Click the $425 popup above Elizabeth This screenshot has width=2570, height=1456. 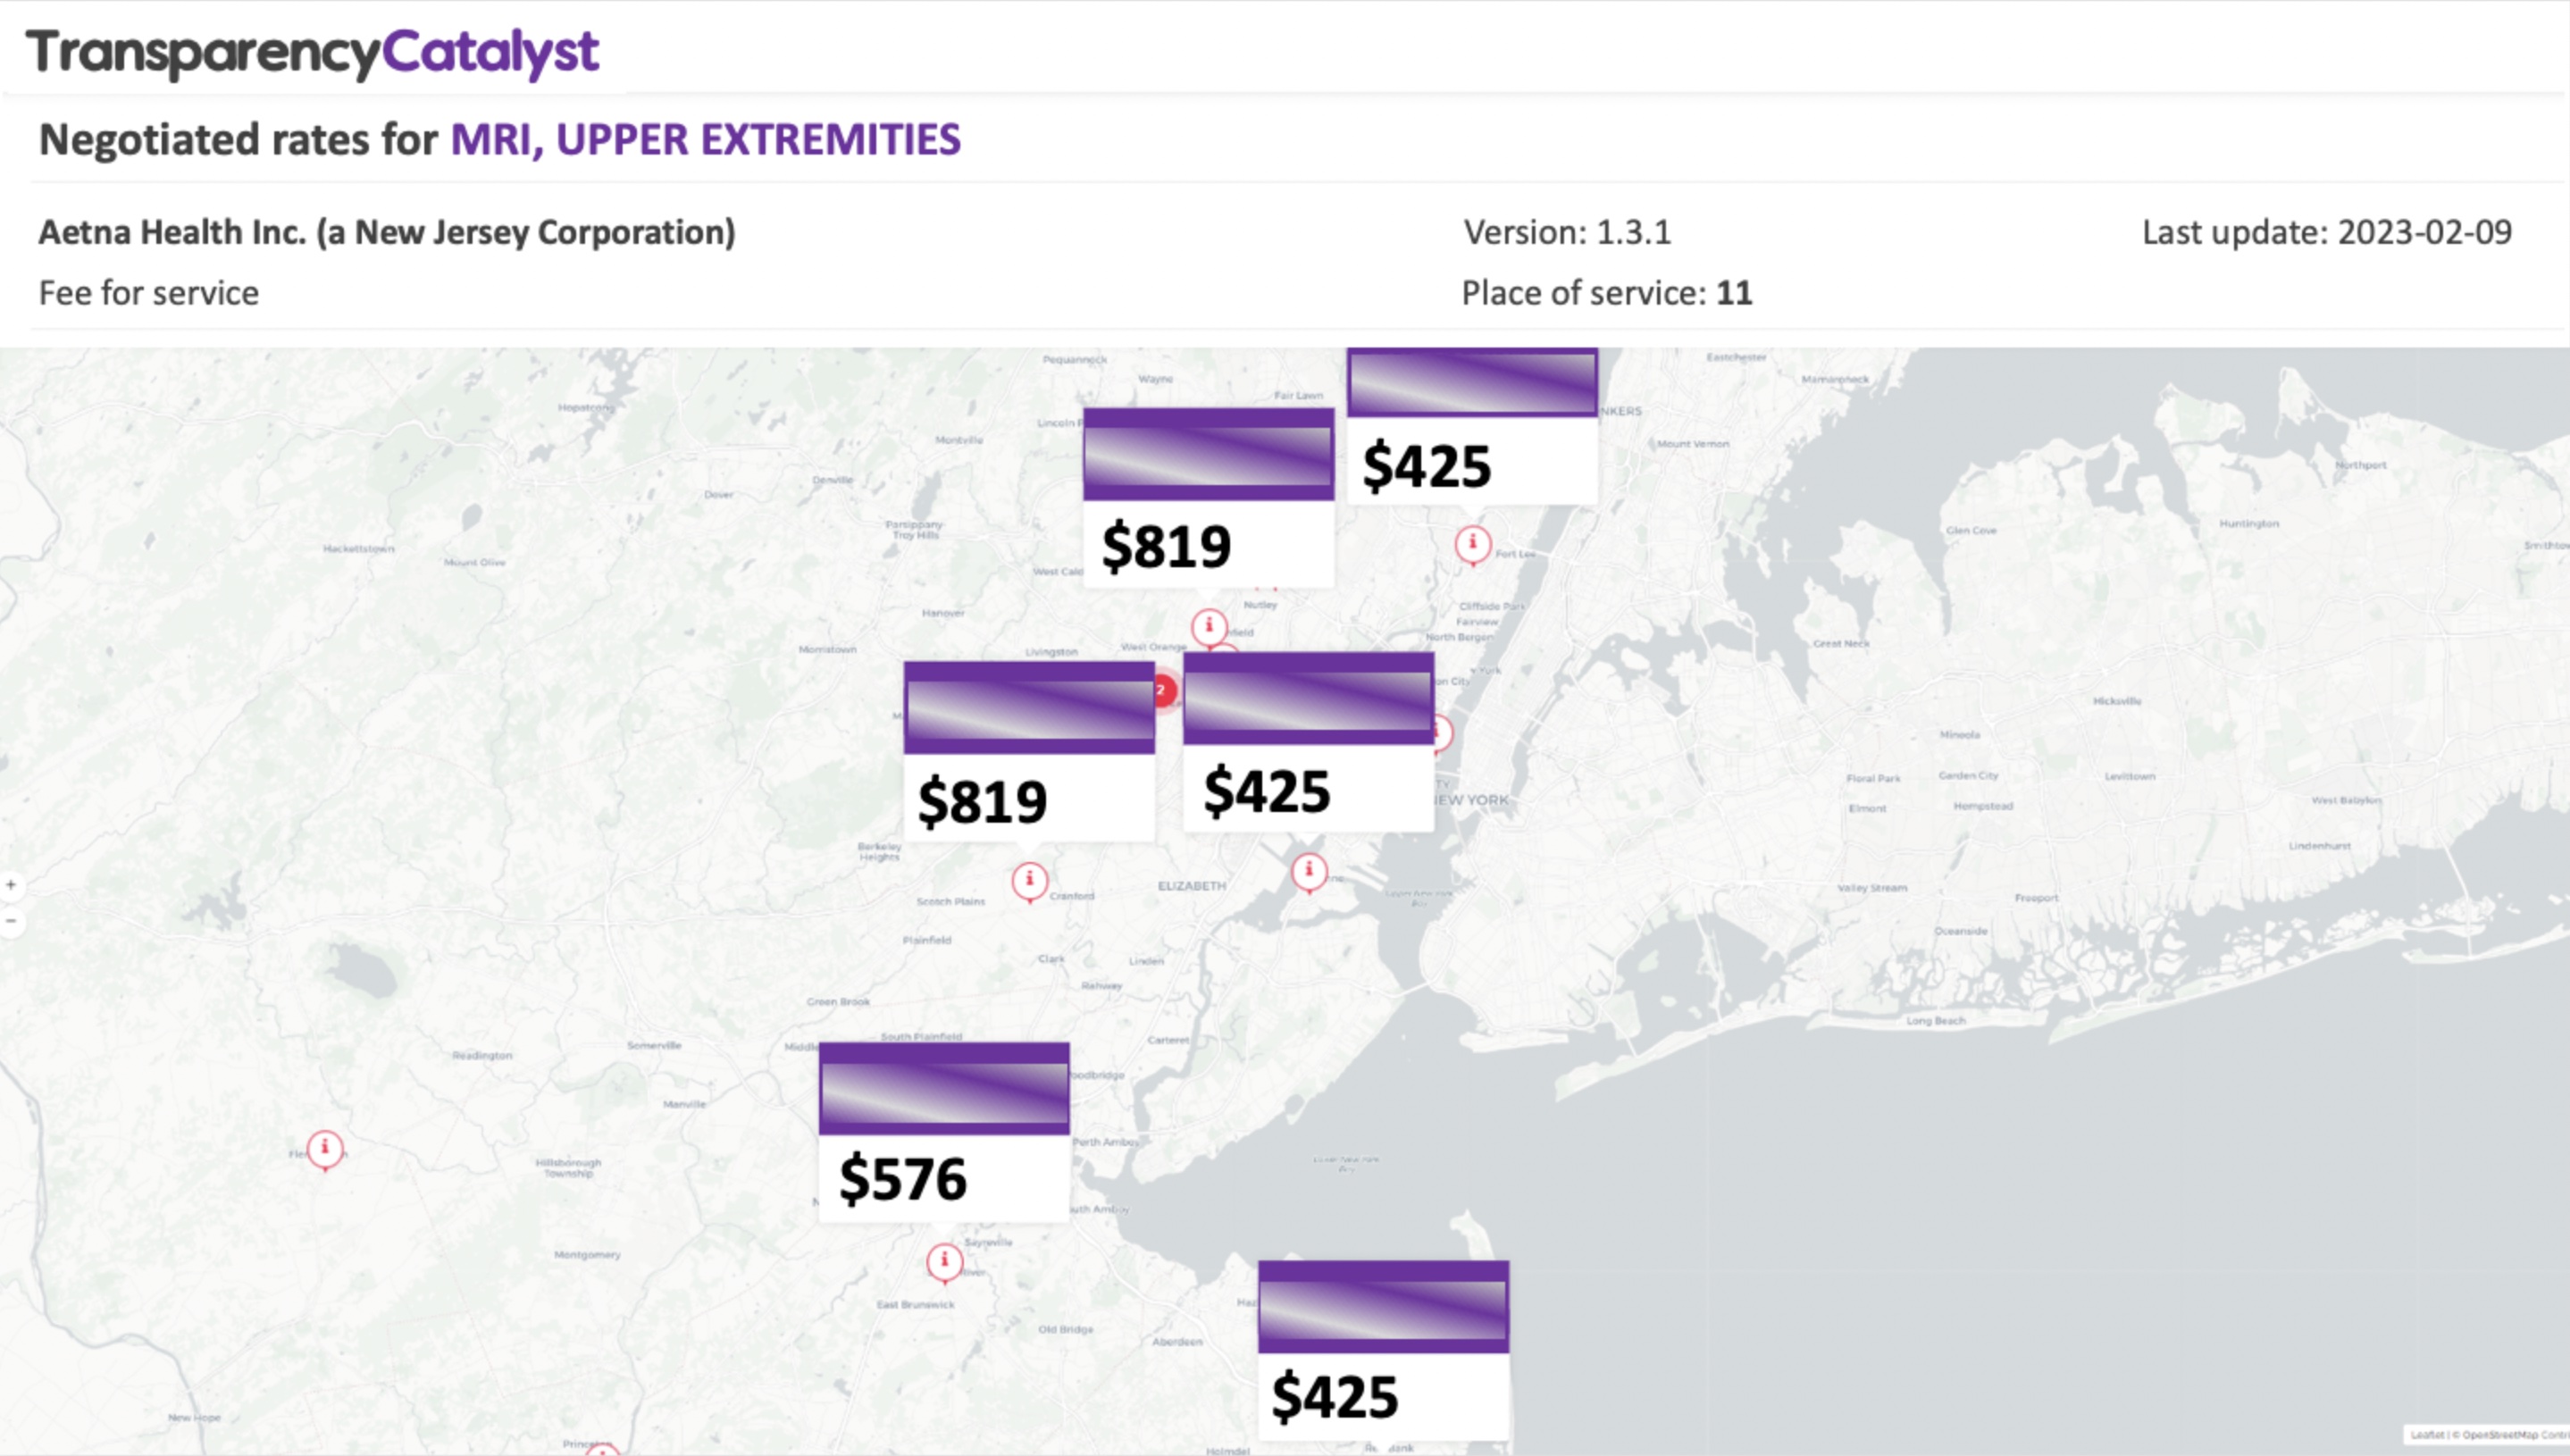(x=1308, y=742)
